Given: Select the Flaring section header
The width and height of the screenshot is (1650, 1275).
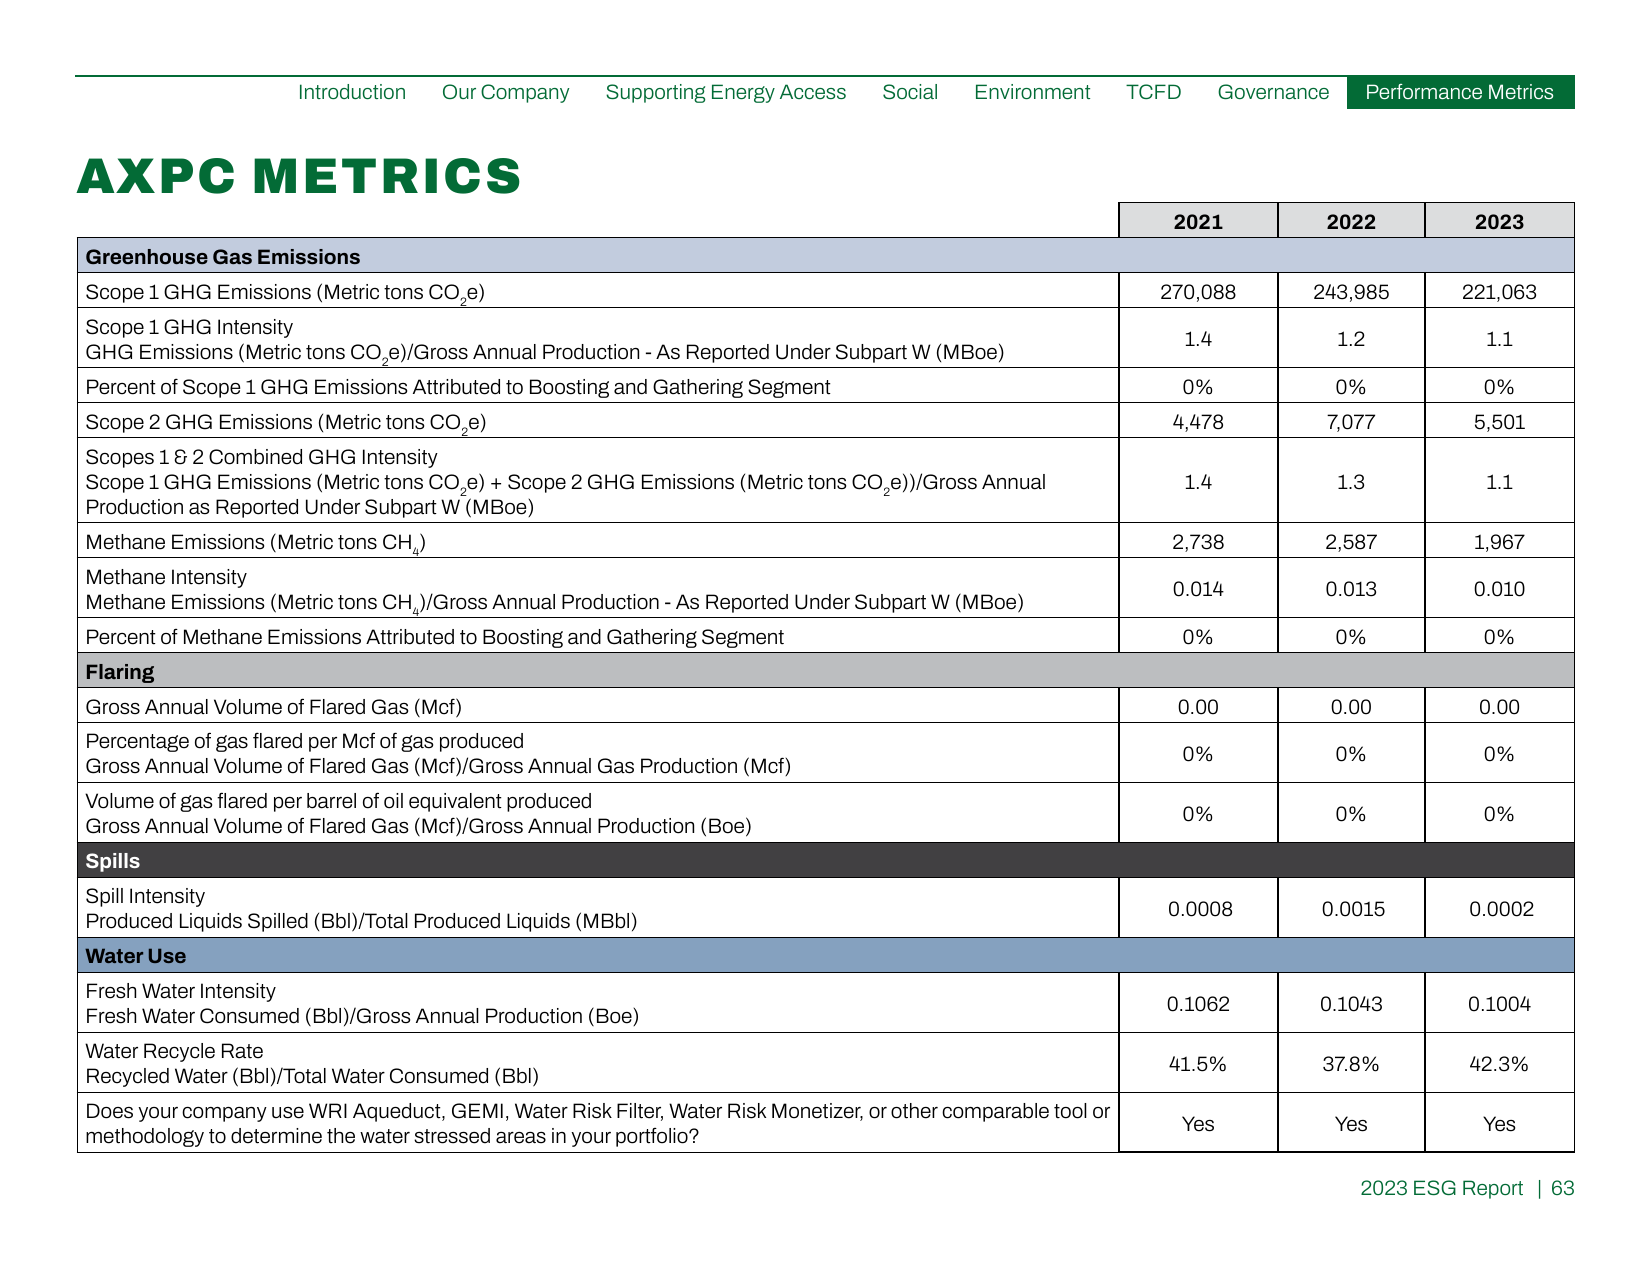Looking at the screenshot, I should pyautogui.click(x=826, y=671).
